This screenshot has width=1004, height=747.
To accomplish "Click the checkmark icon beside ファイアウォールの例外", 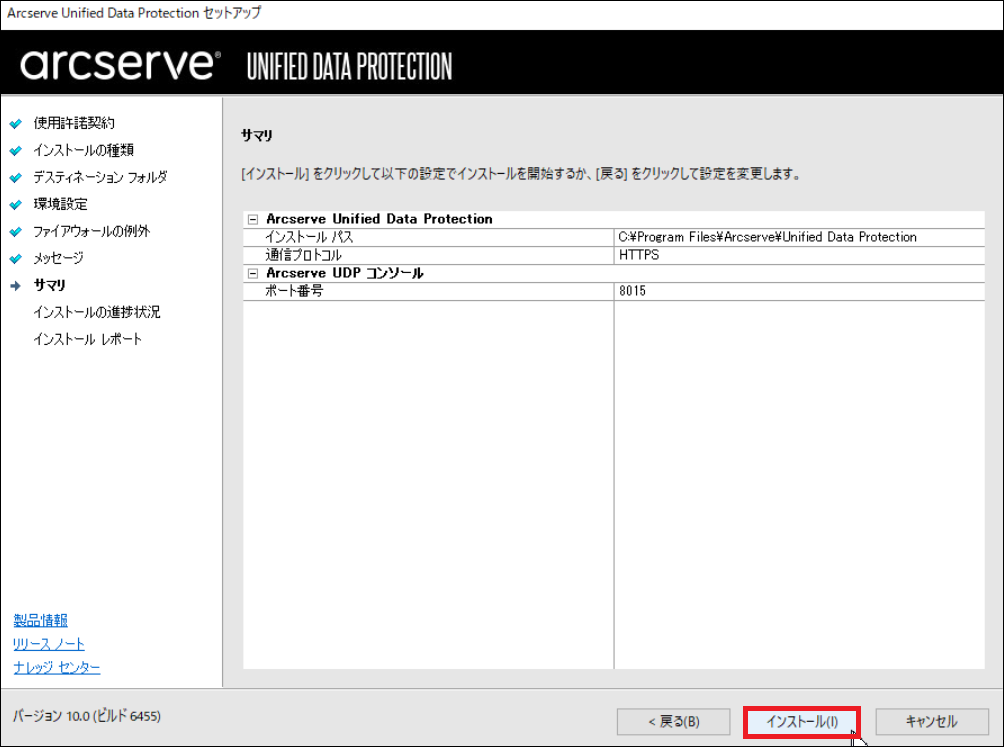I will (x=15, y=232).
